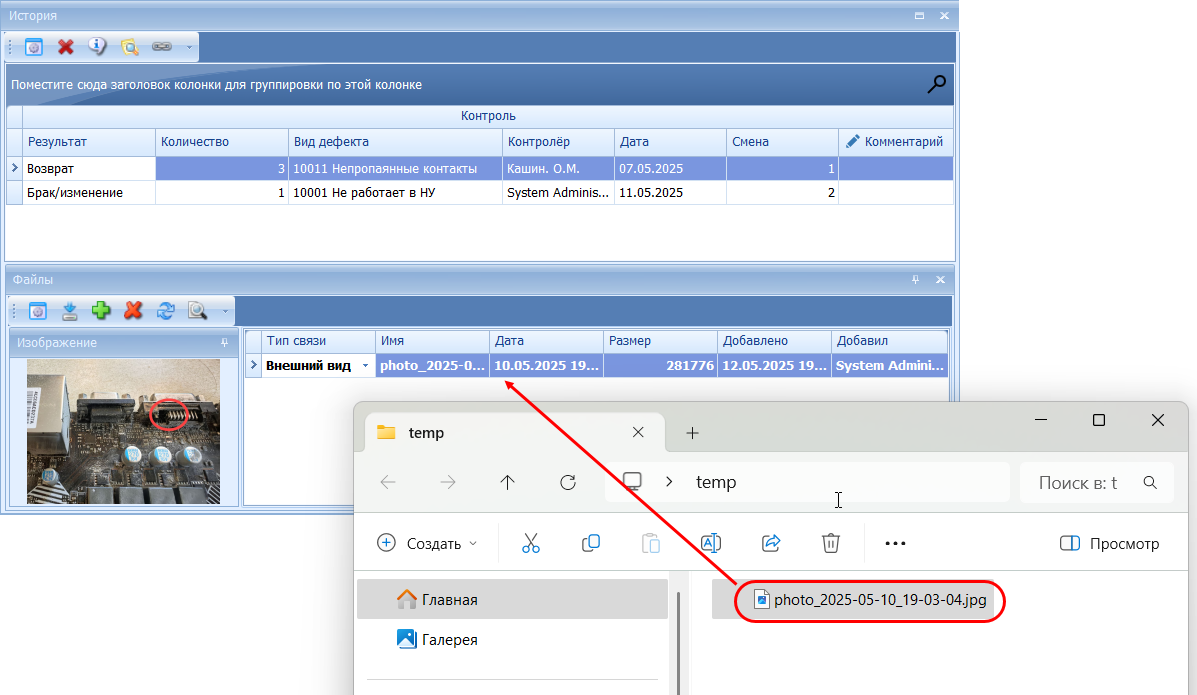The height and width of the screenshot is (695, 1197).
Task: Click the trash delete icon in Explorer
Action: coord(830,543)
